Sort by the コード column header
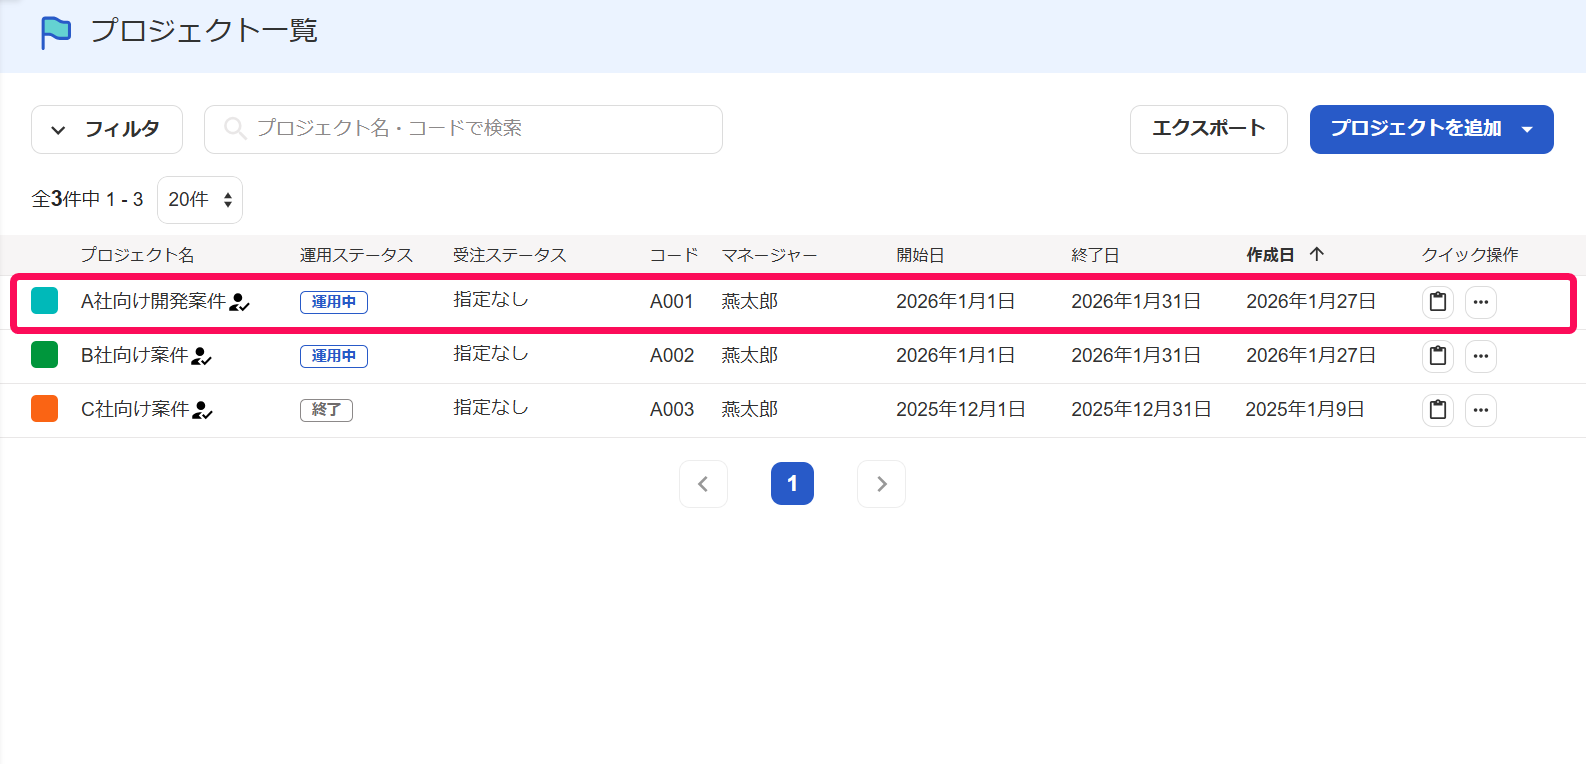The image size is (1586, 764). pos(673,255)
